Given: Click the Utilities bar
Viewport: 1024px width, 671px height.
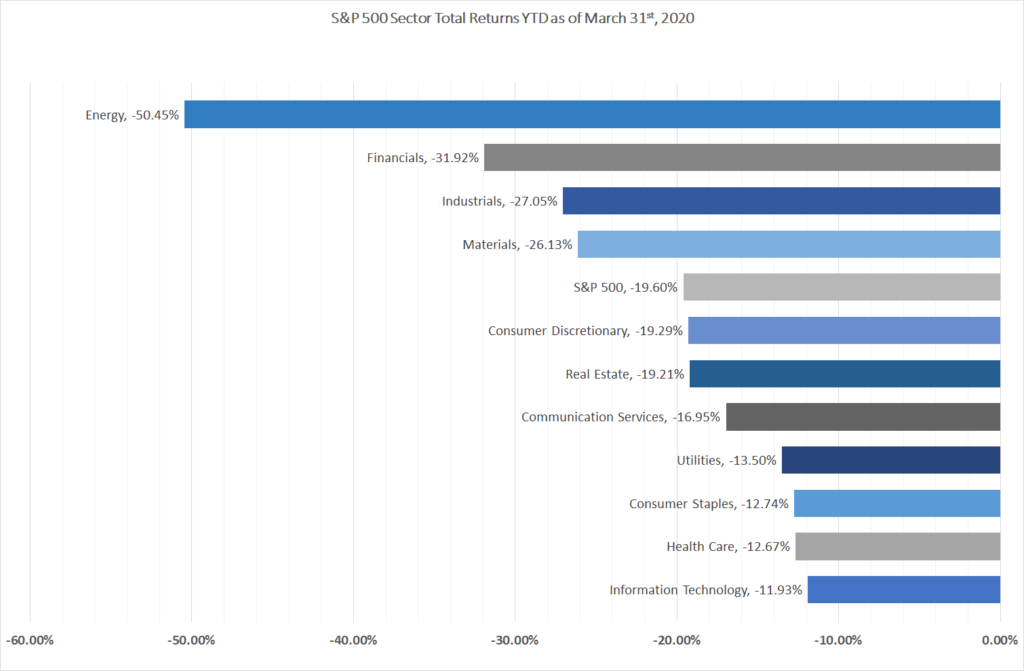Looking at the screenshot, I should 891,460.
